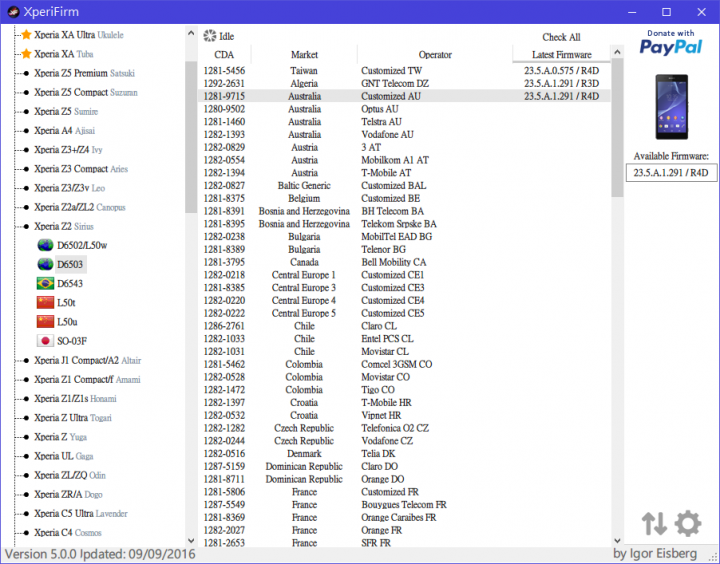Viewport: 720px width, 564px height.
Task: Select the Telefonica O2 CZ row
Action: coord(405,428)
